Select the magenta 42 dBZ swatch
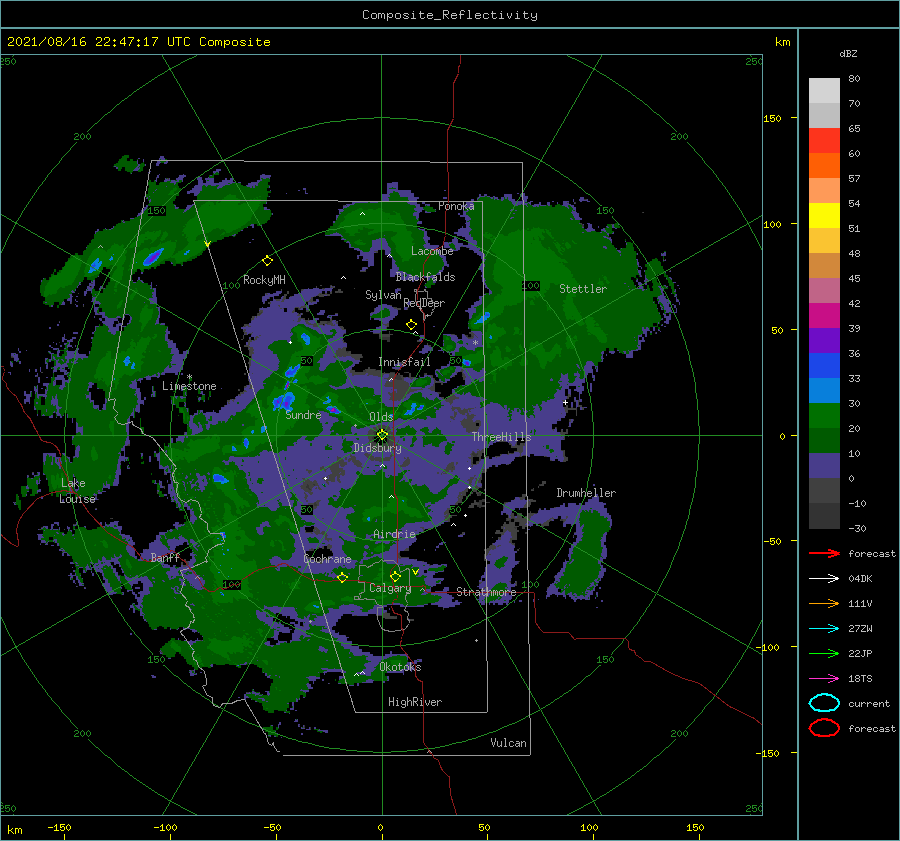This screenshot has height=841, width=900. pos(824,315)
